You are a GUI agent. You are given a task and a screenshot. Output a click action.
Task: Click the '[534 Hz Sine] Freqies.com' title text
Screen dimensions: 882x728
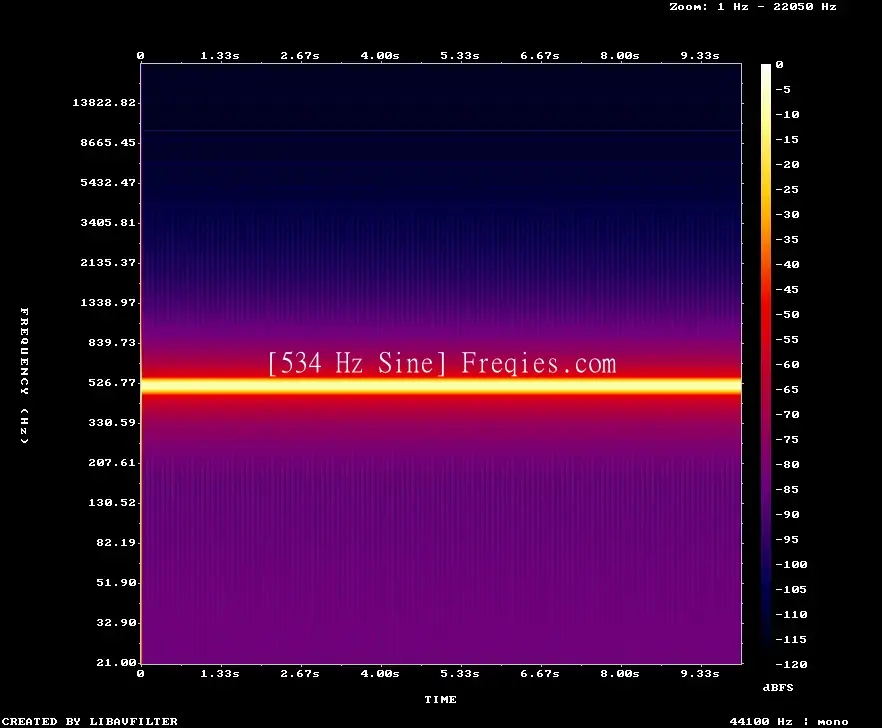point(442,363)
